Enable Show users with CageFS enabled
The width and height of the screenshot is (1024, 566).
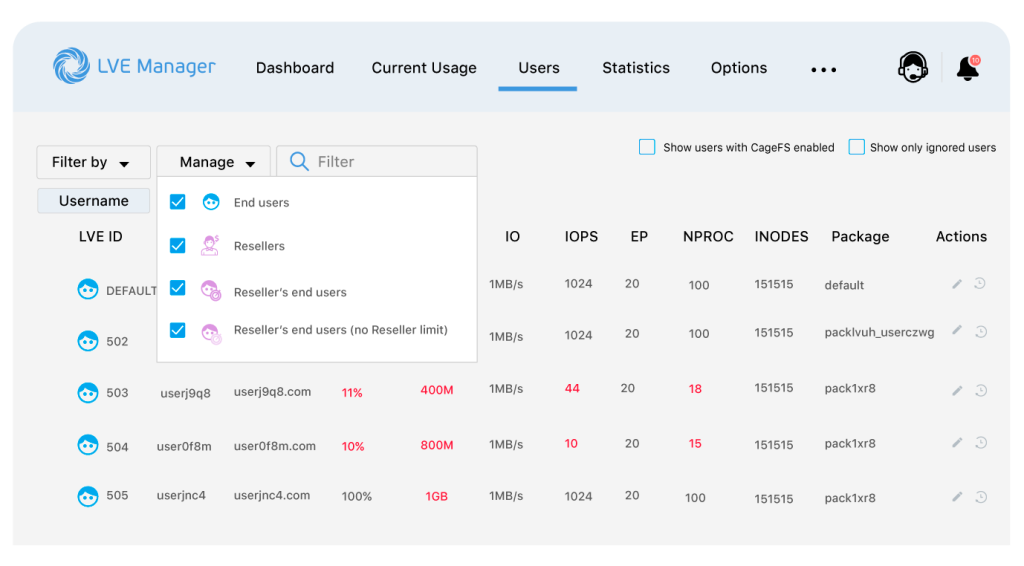pyautogui.click(x=647, y=147)
